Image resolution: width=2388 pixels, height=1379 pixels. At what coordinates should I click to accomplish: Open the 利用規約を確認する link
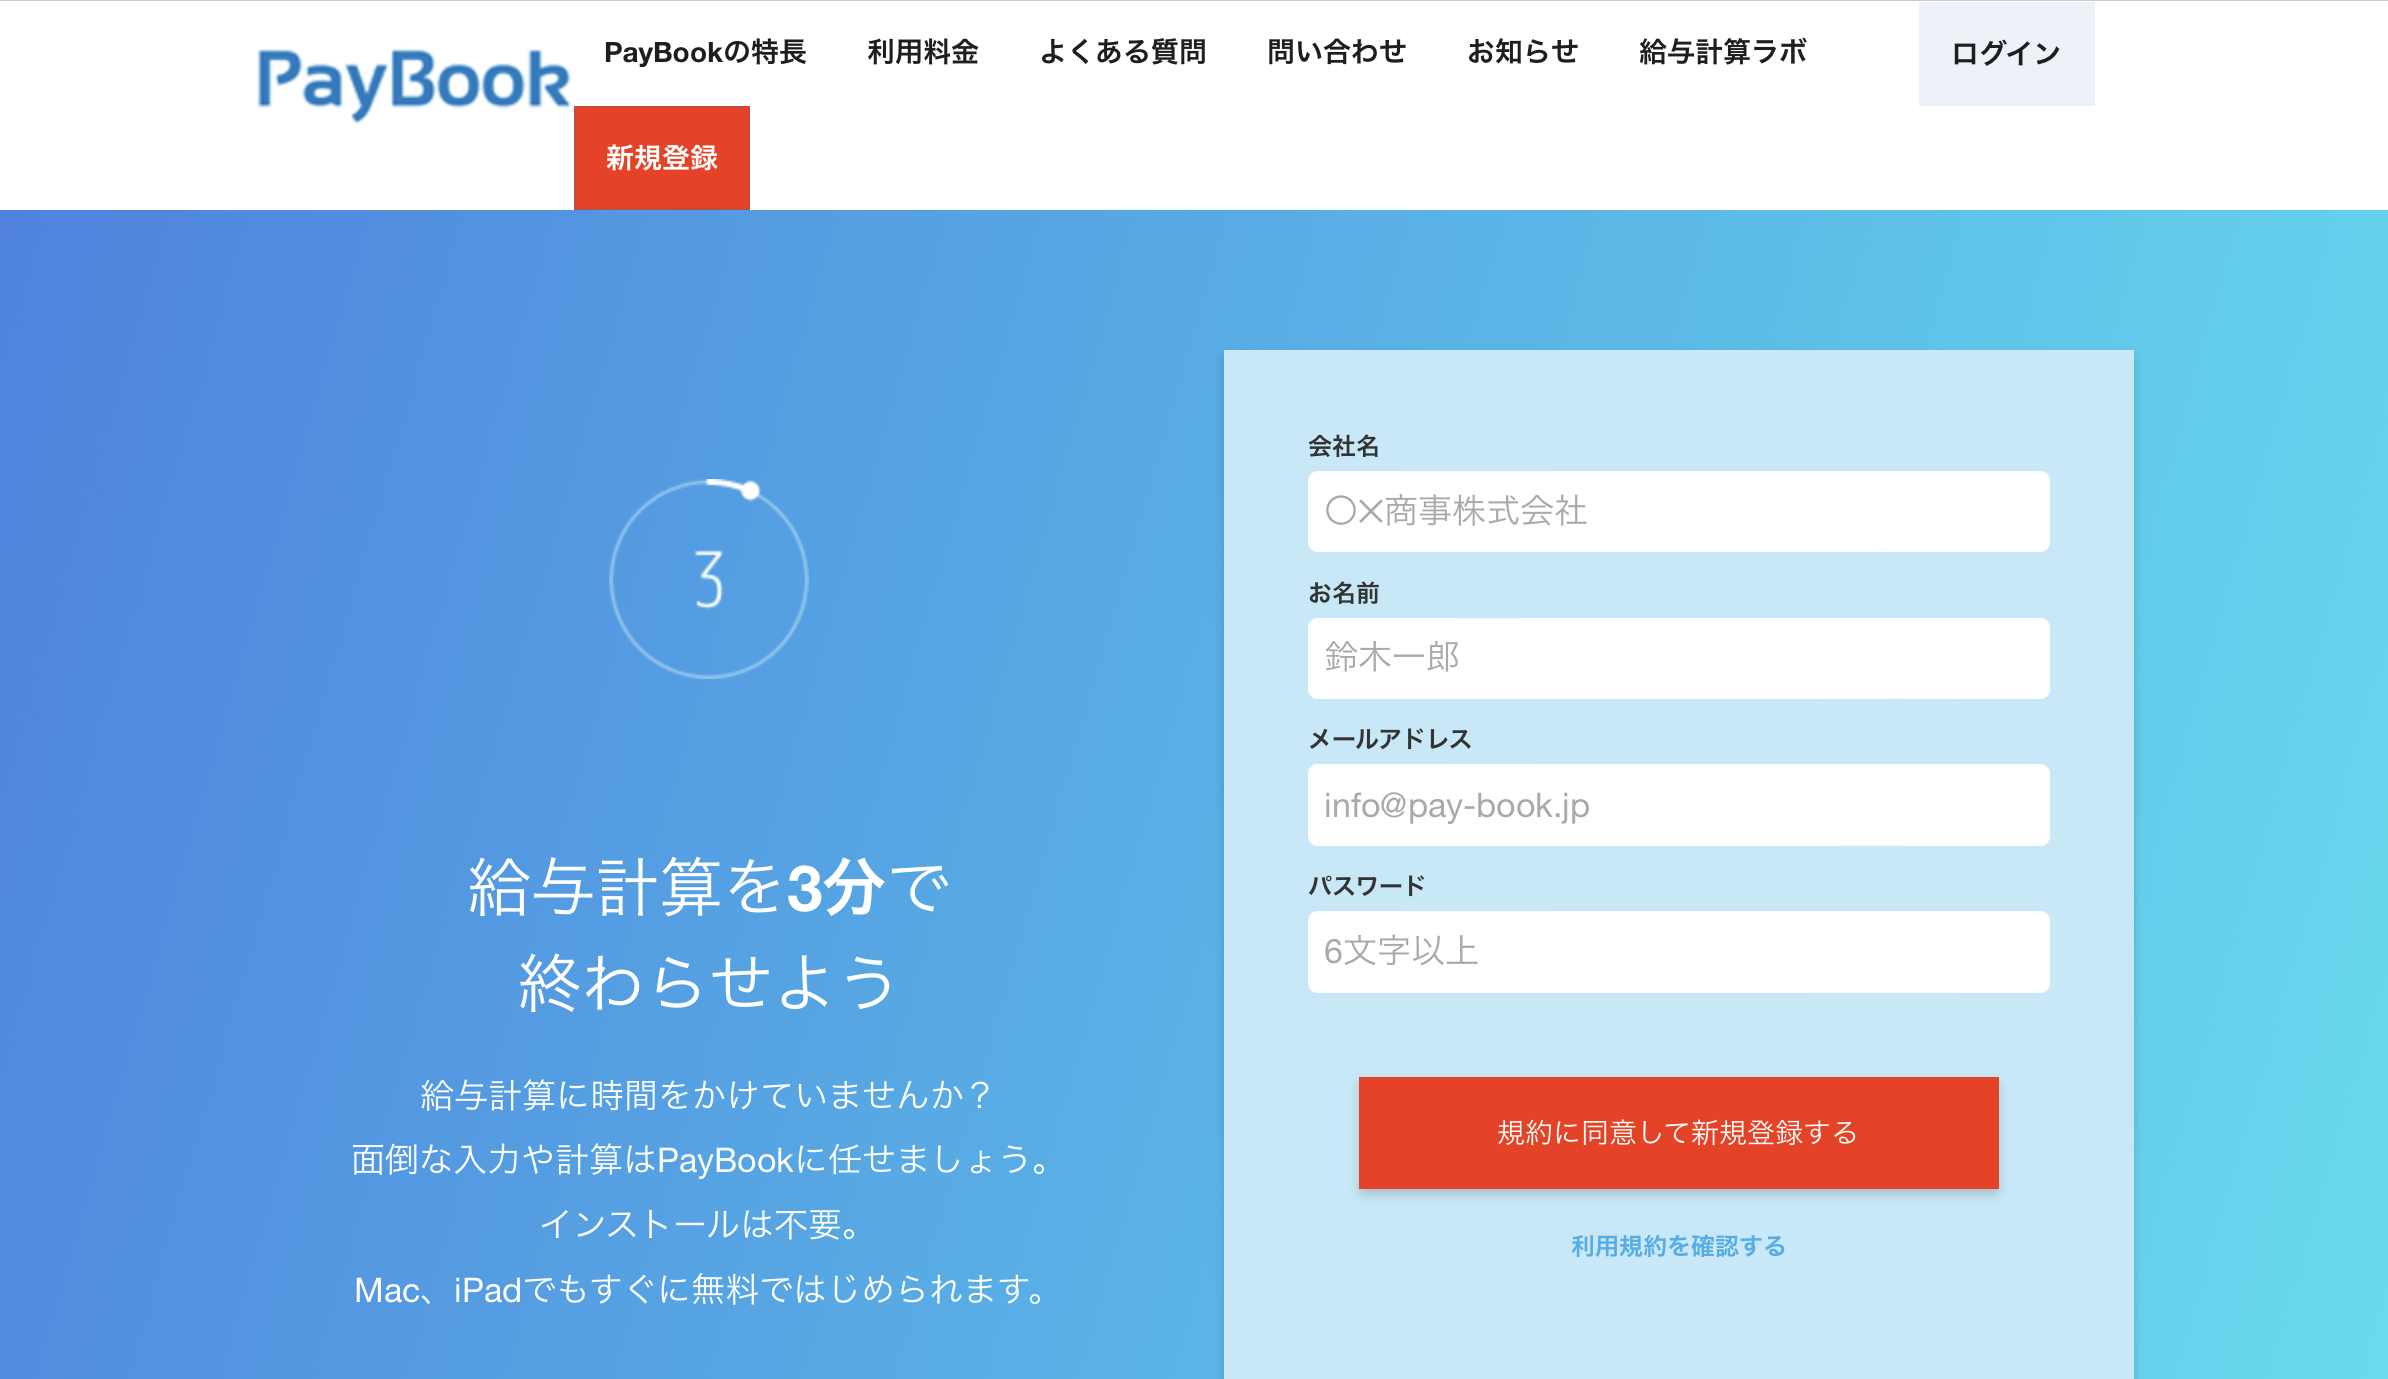click(1678, 1246)
